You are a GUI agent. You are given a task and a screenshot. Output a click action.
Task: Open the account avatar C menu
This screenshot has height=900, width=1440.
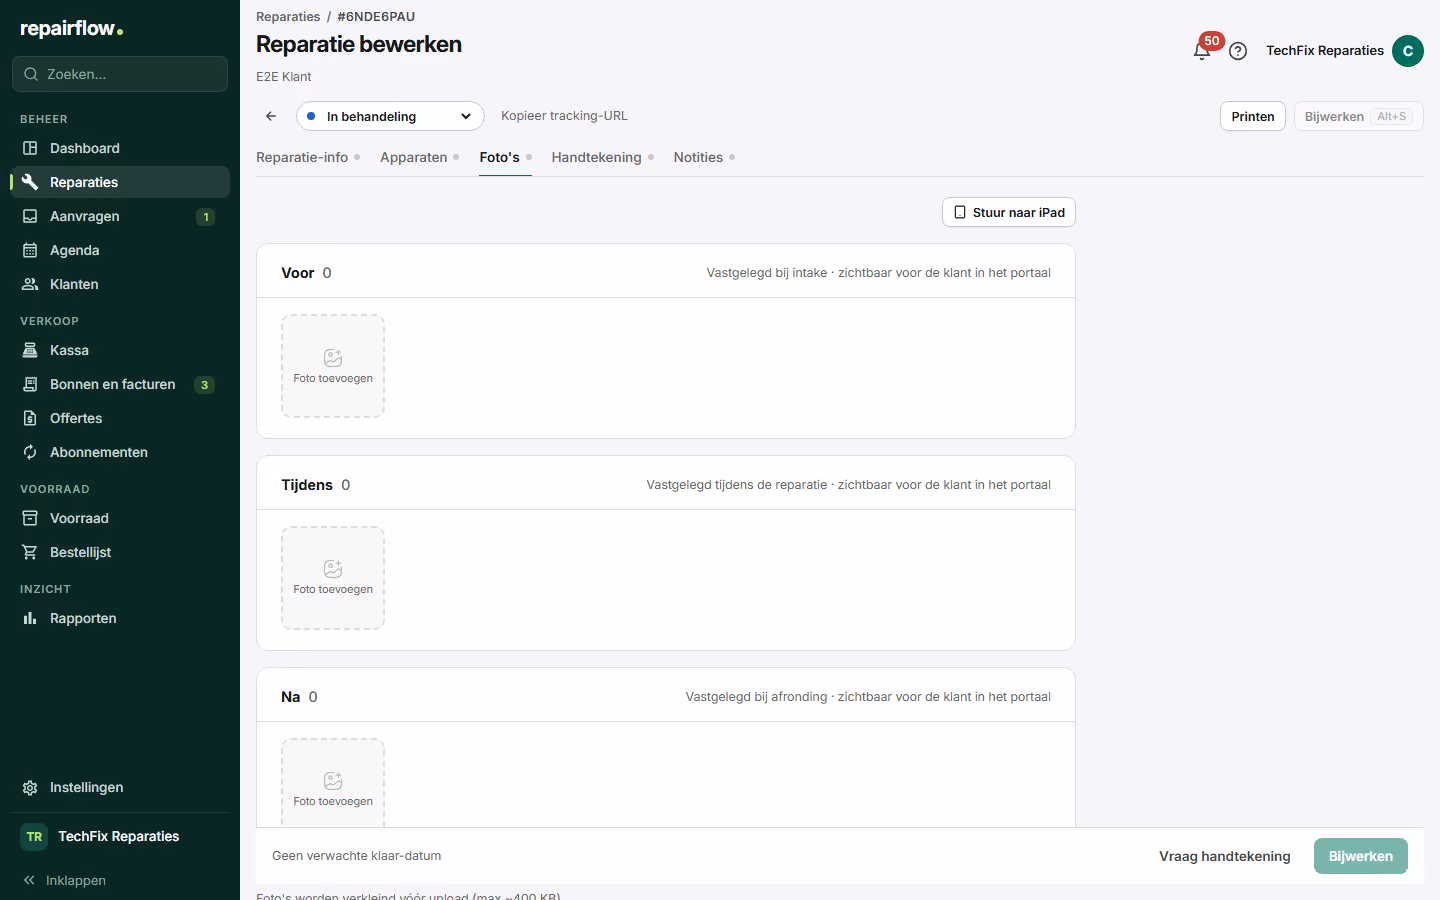[x=1408, y=51]
